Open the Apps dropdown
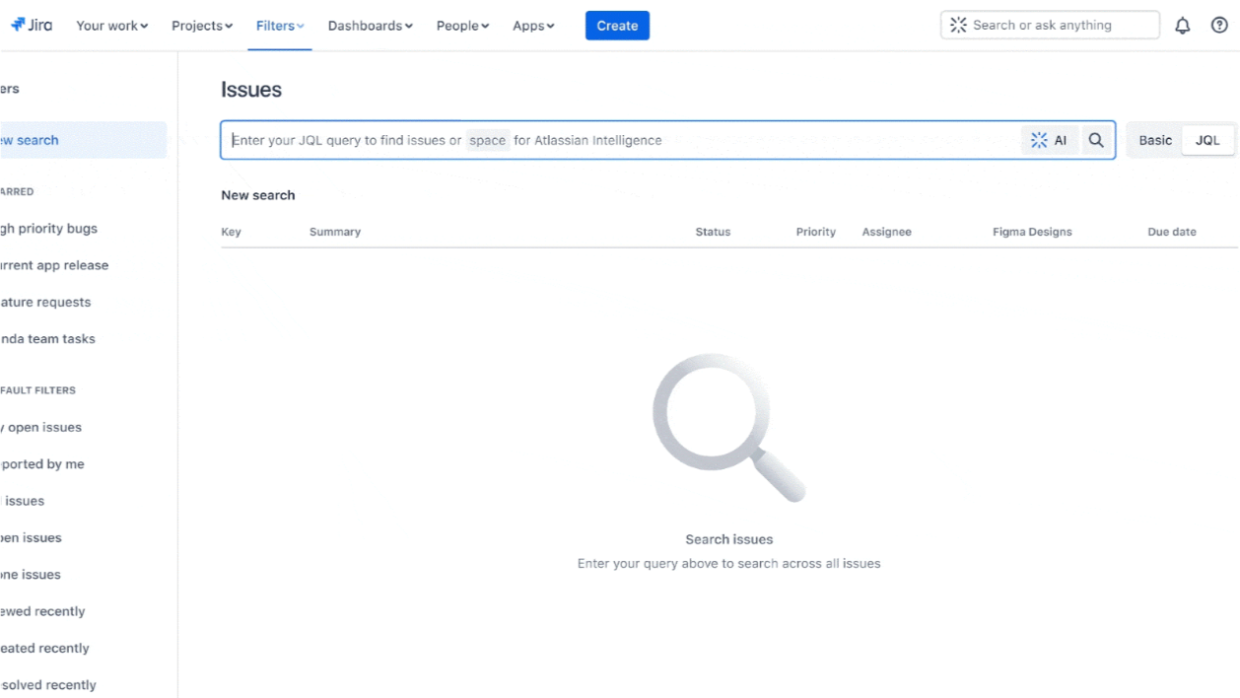This screenshot has height=698, width=1240. 533,25
